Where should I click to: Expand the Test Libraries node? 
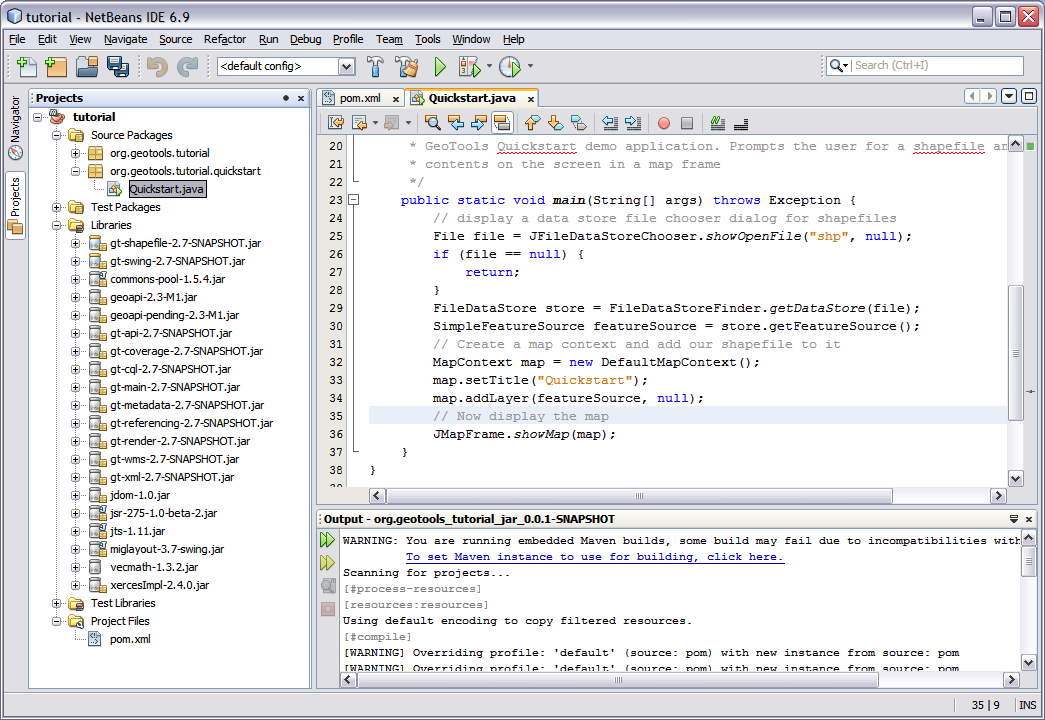click(57, 603)
